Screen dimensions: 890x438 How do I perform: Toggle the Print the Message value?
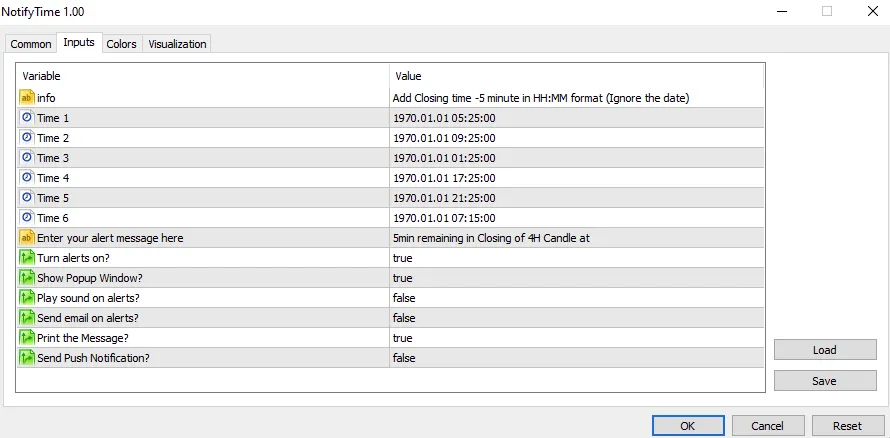click(x=403, y=338)
